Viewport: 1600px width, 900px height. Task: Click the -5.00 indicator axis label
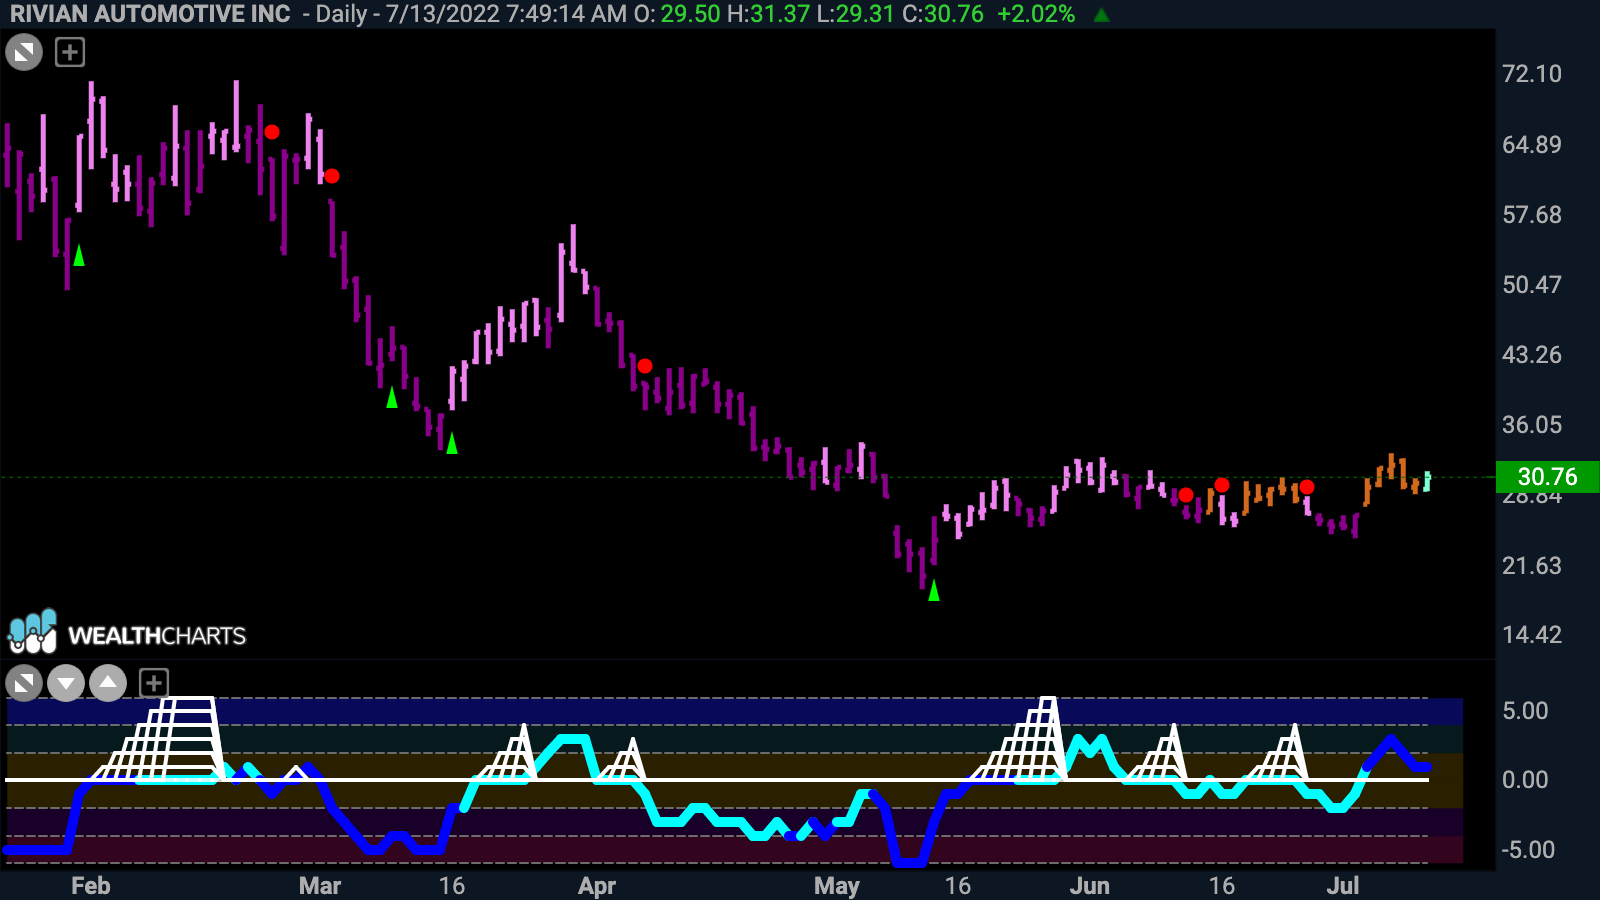click(1528, 850)
